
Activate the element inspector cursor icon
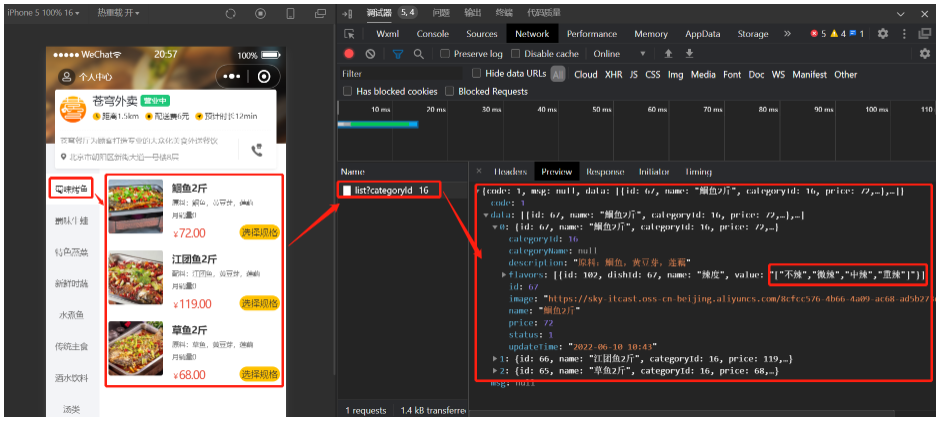[349, 34]
